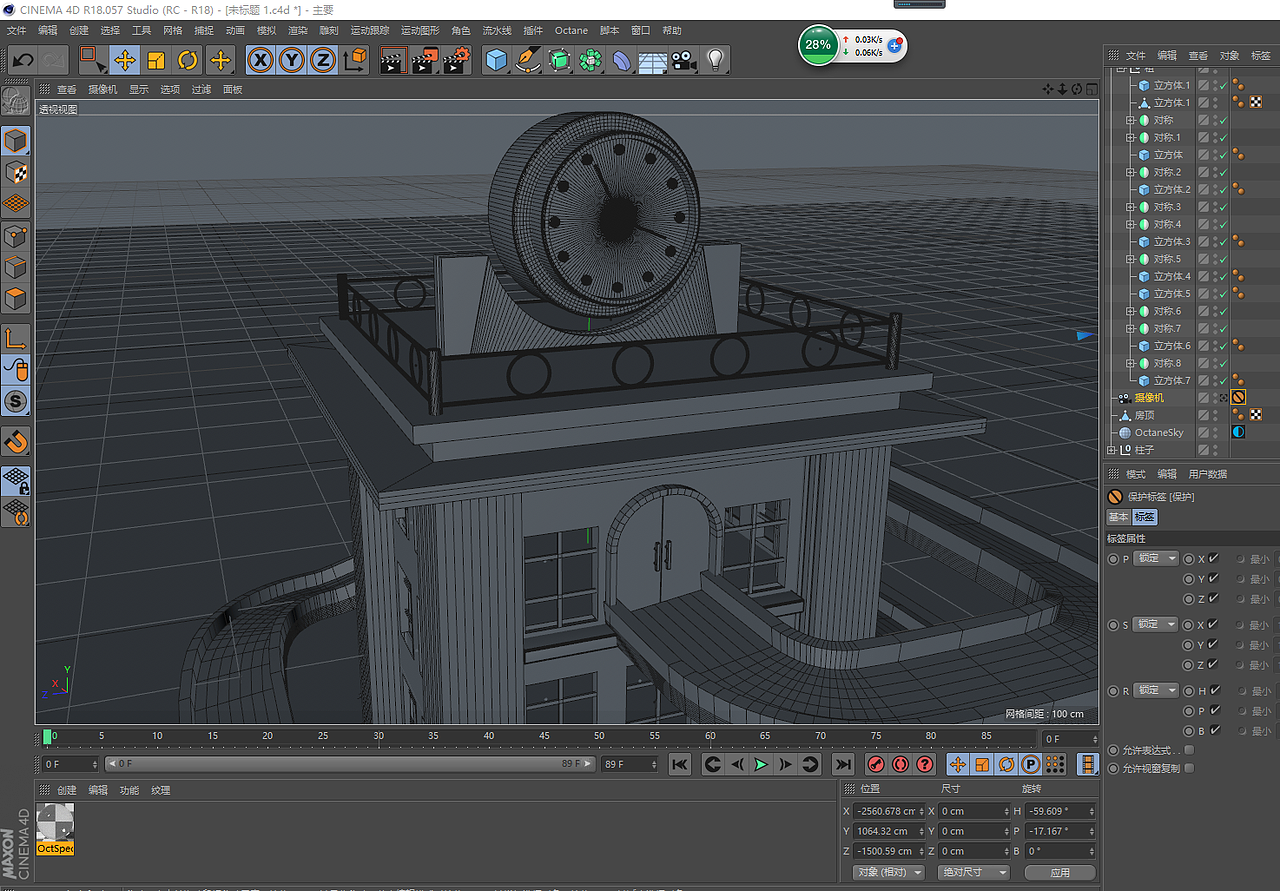Click the 保护 tag on 摄像机 row
This screenshot has width=1280, height=891.
[x=1238, y=397]
